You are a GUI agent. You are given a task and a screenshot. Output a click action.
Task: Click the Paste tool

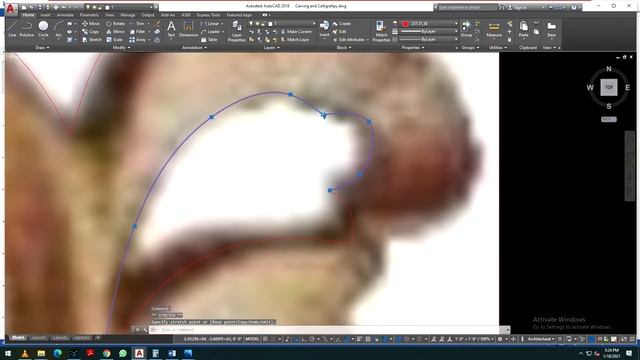pyautogui.click(x=524, y=29)
